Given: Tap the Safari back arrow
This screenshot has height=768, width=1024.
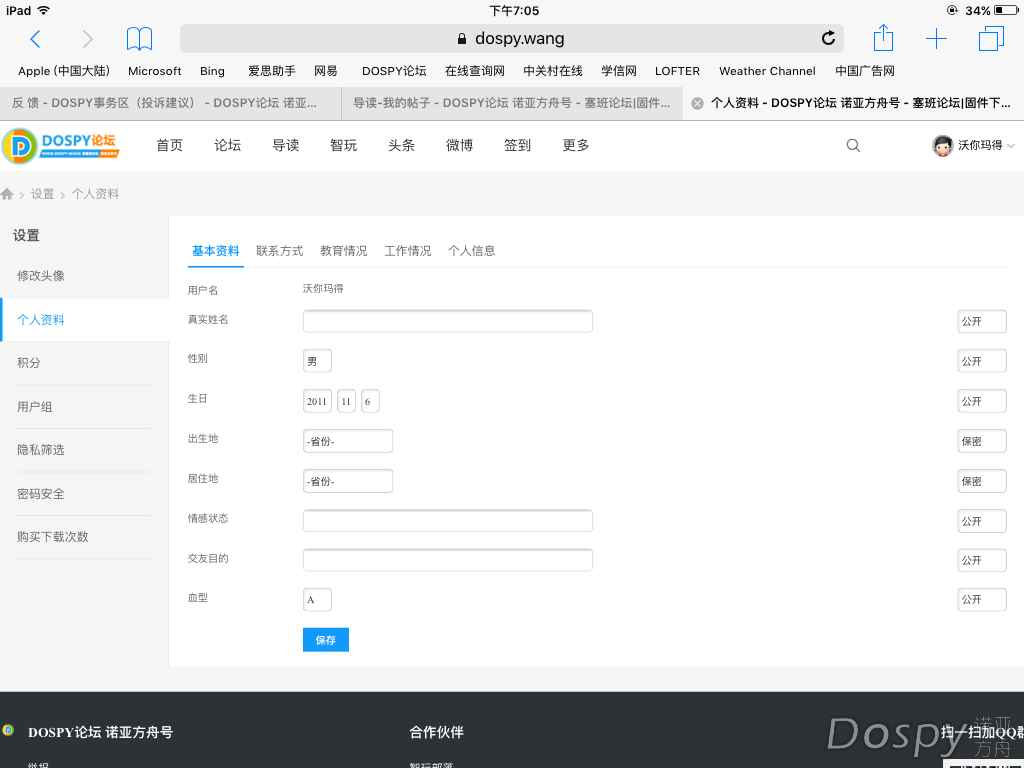Looking at the screenshot, I should pyautogui.click(x=35, y=39).
